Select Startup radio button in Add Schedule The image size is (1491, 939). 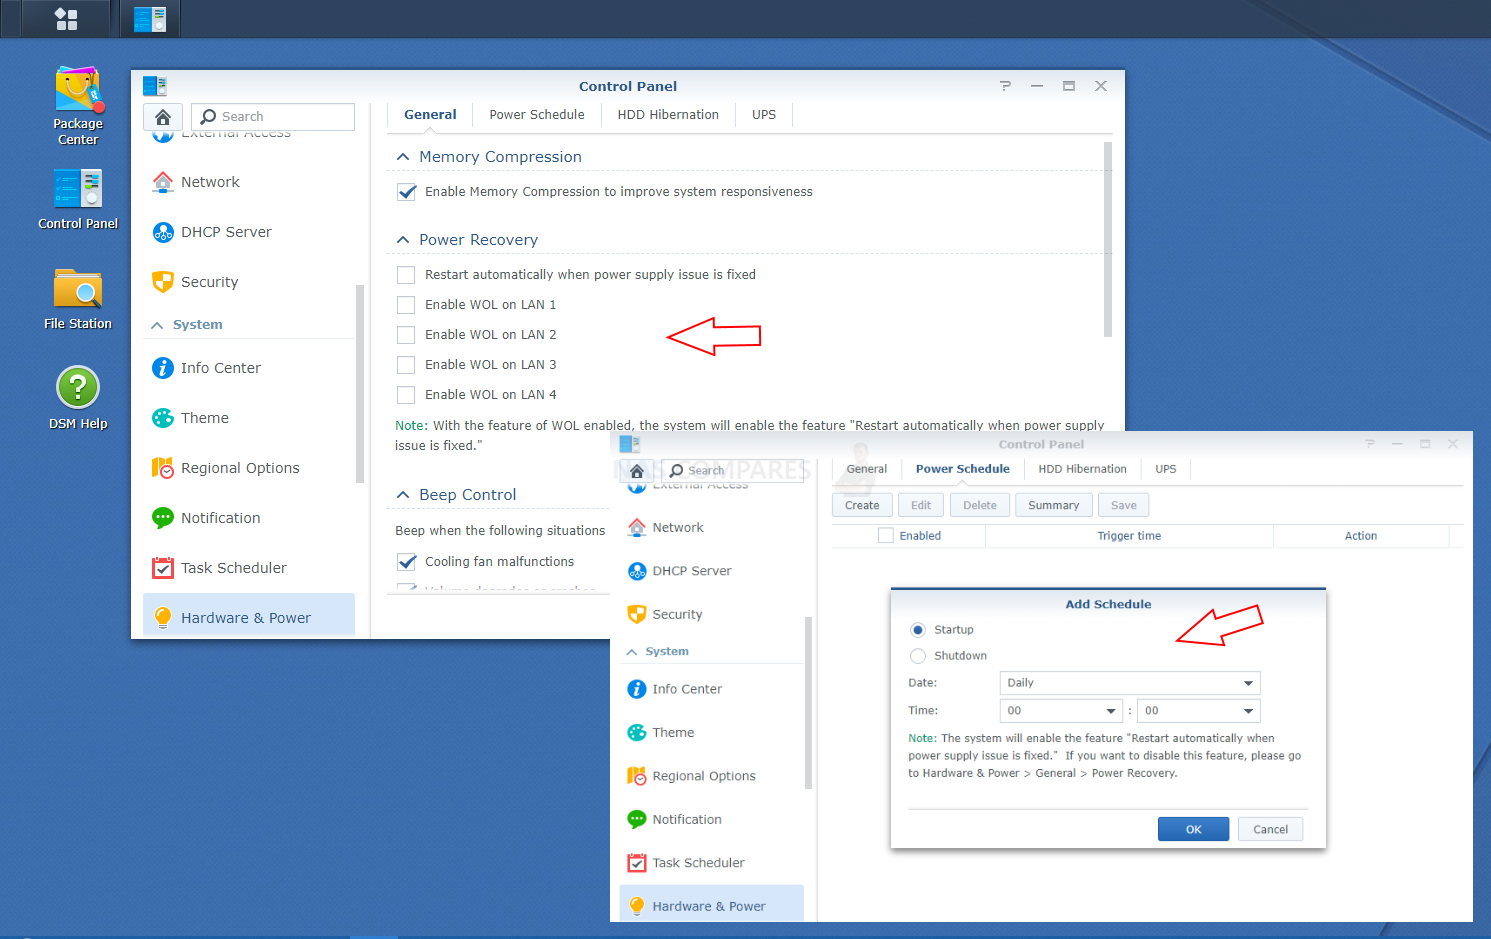[918, 630]
